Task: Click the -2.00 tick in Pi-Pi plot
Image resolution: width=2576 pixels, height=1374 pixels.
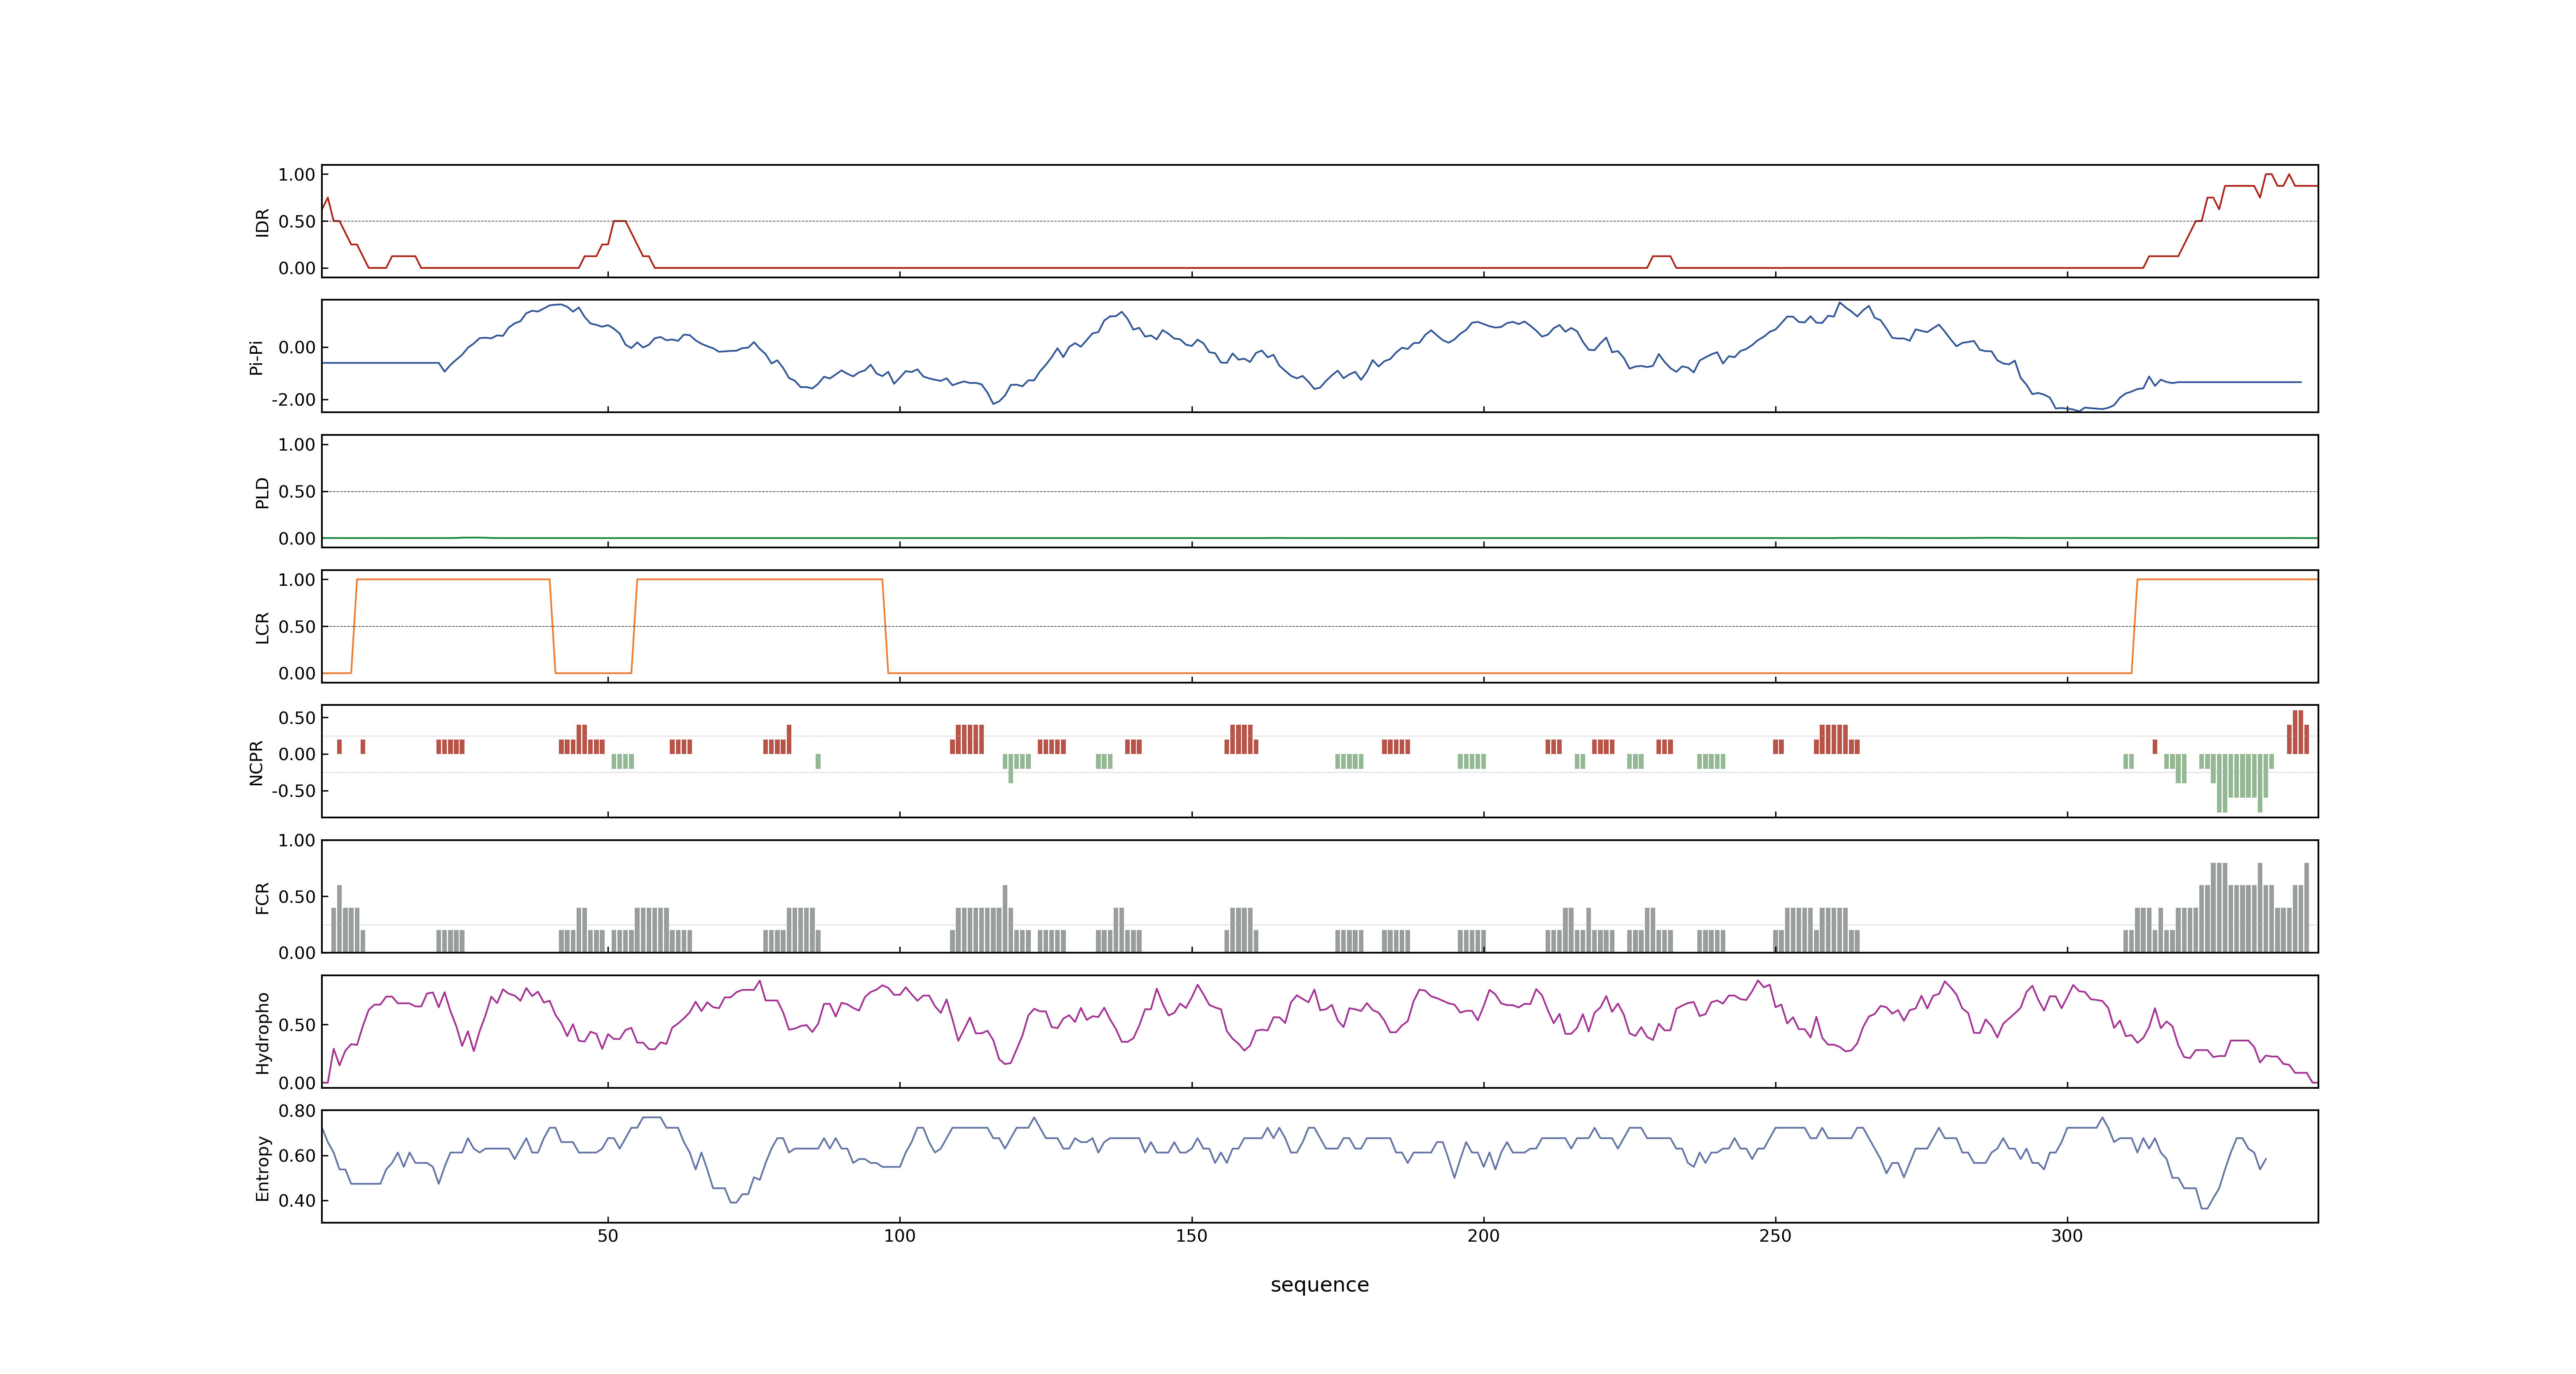Action: (x=293, y=400)
